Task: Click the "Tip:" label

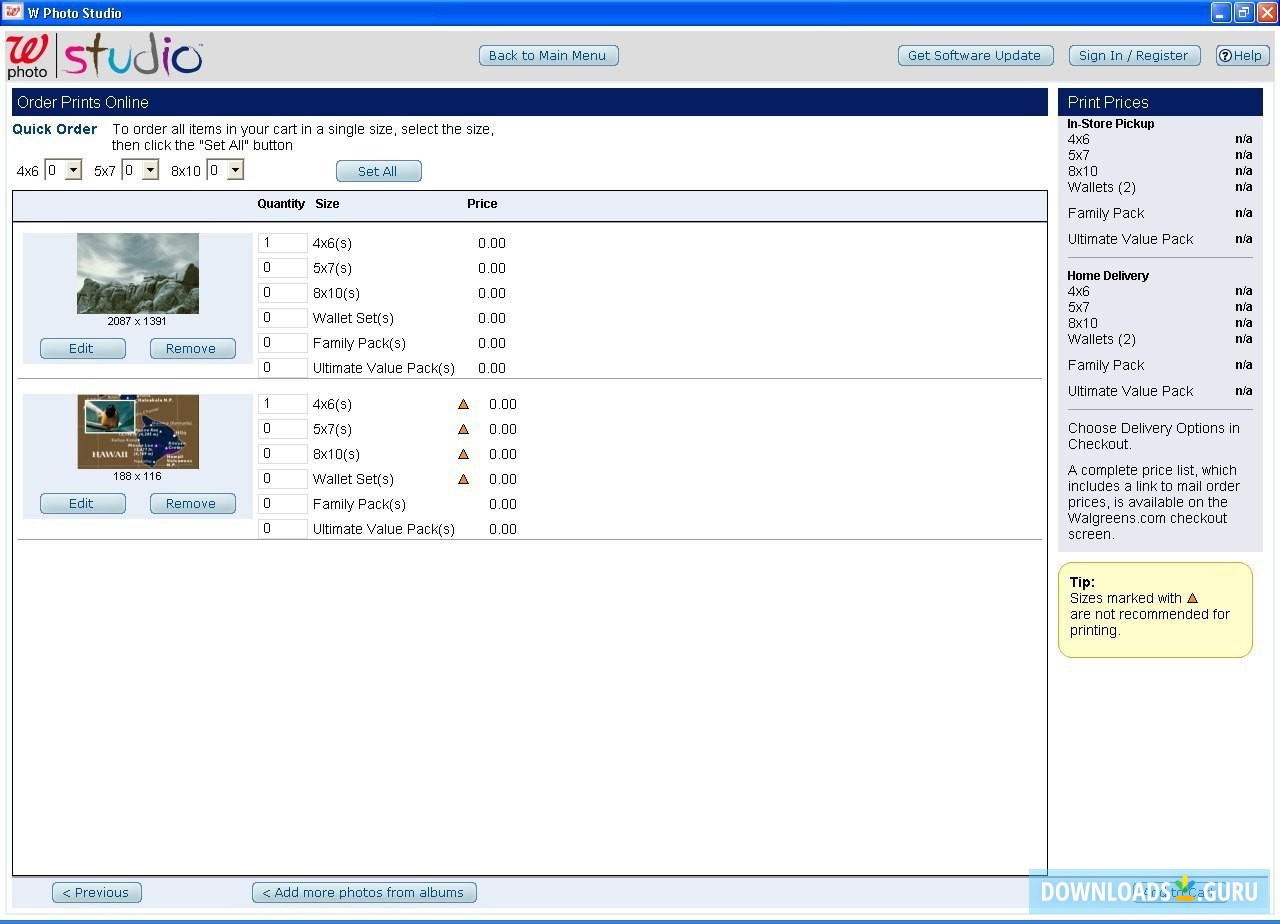Action: point(1082,582)
